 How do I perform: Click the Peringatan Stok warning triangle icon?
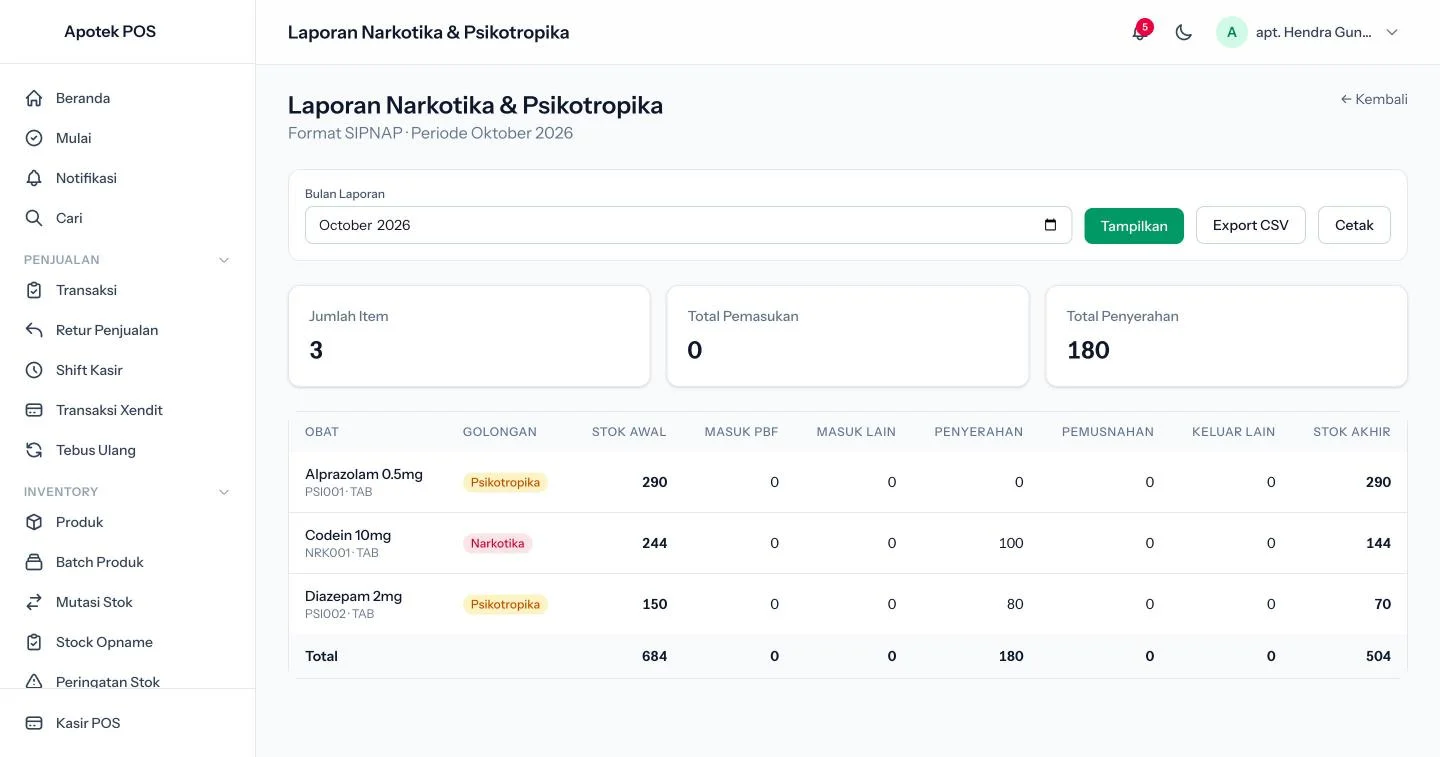(x=34, y=681)
